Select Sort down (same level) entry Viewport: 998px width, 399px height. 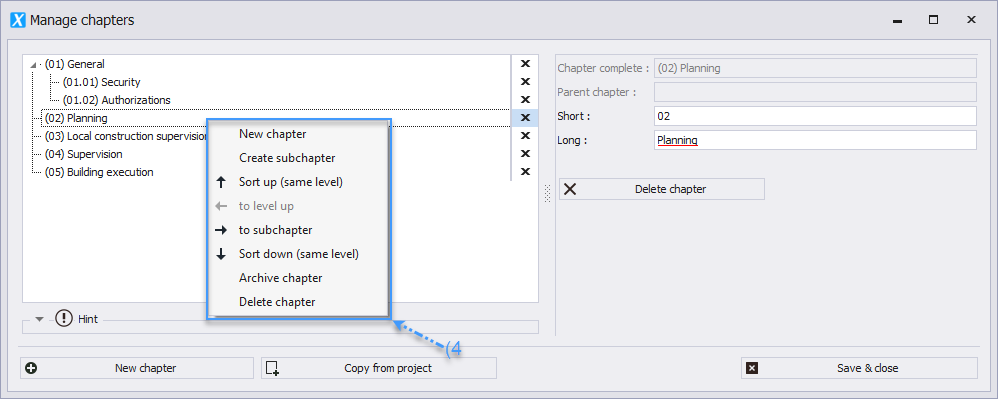point(299,254)
